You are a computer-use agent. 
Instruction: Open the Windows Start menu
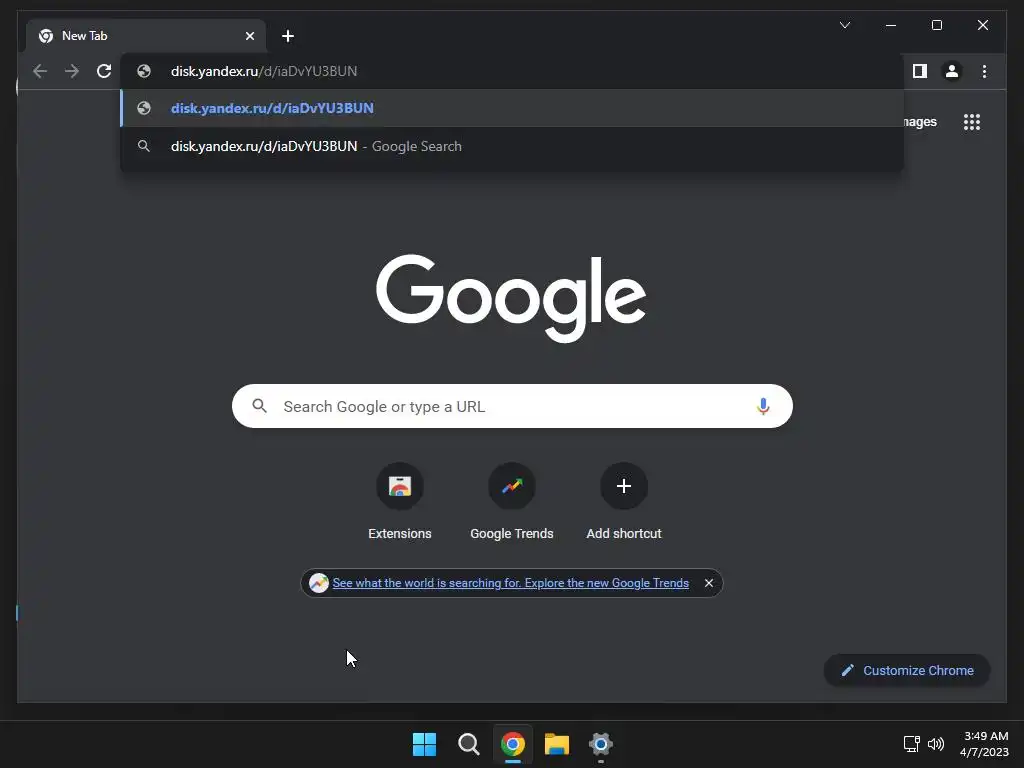click(x=424, y=744)
